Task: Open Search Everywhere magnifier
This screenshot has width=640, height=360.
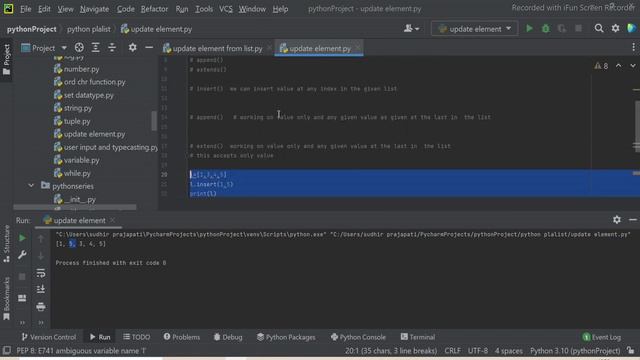Action: 599,29
